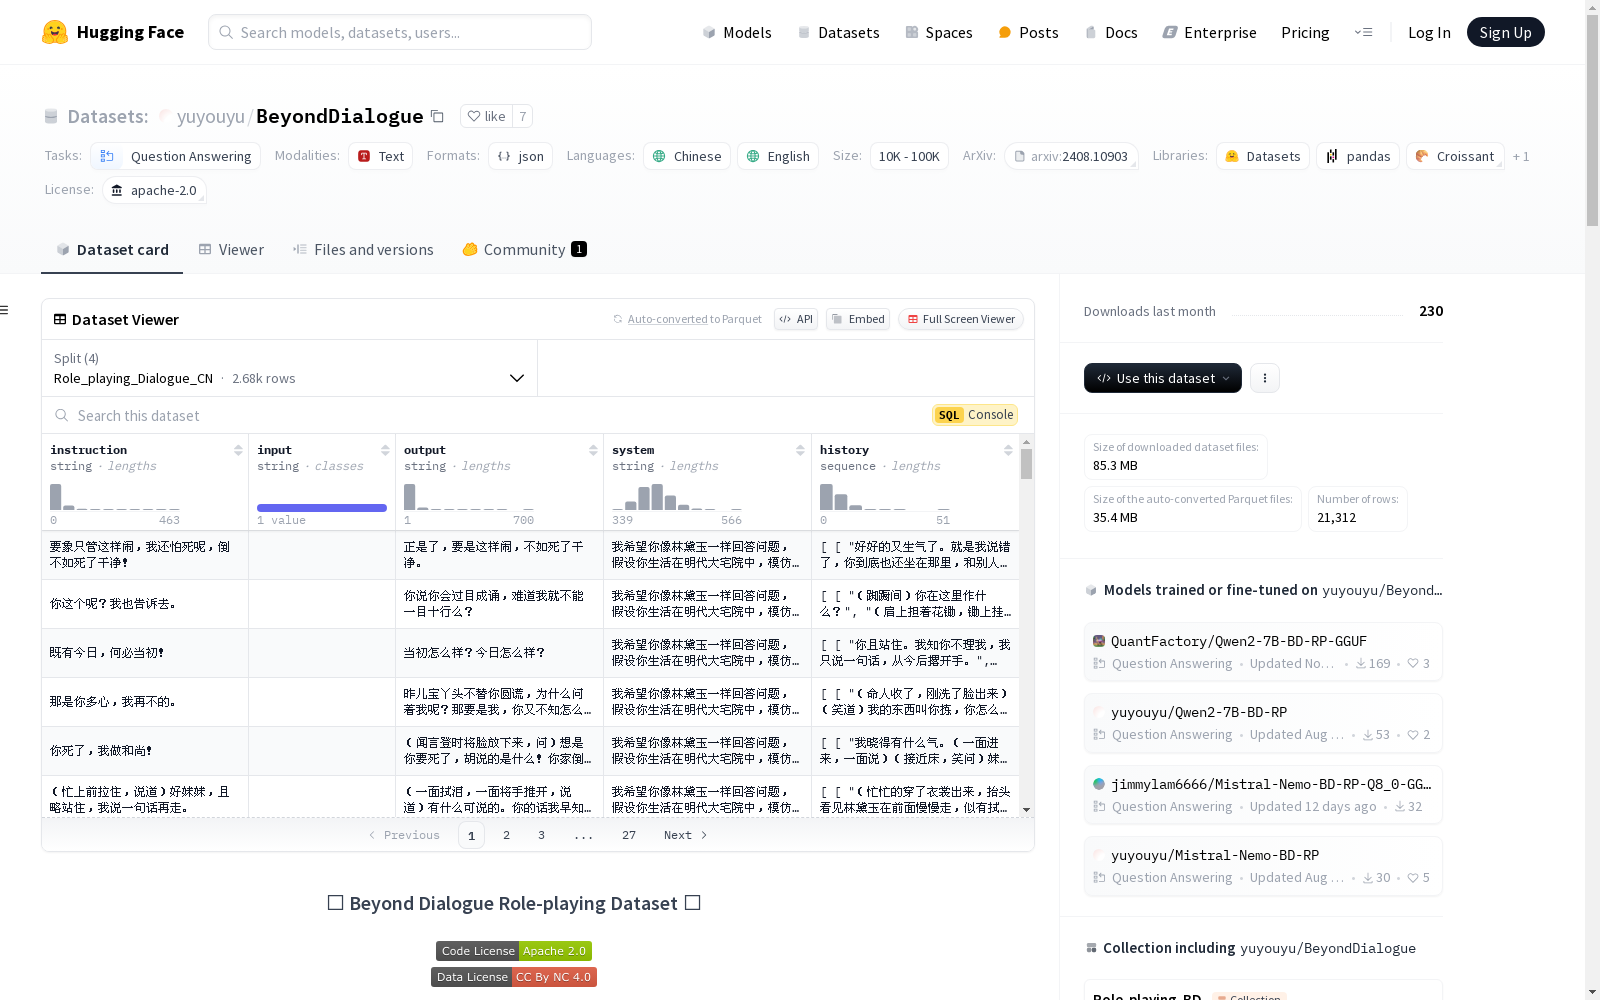Focus the search models, datasets, users field
This screenshot has width=1600, height=1000.
click(x=400, y=32)
